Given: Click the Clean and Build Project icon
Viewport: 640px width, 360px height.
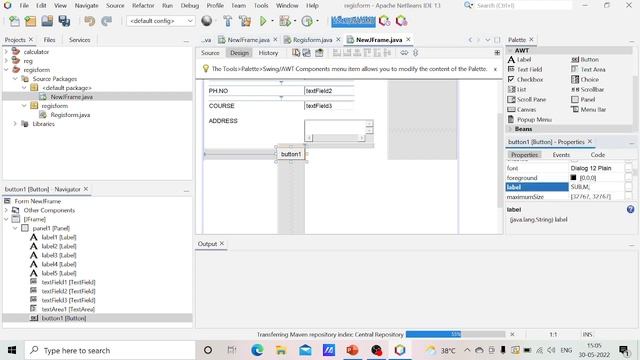Looking at the screenshot, I should coord(245,21).
